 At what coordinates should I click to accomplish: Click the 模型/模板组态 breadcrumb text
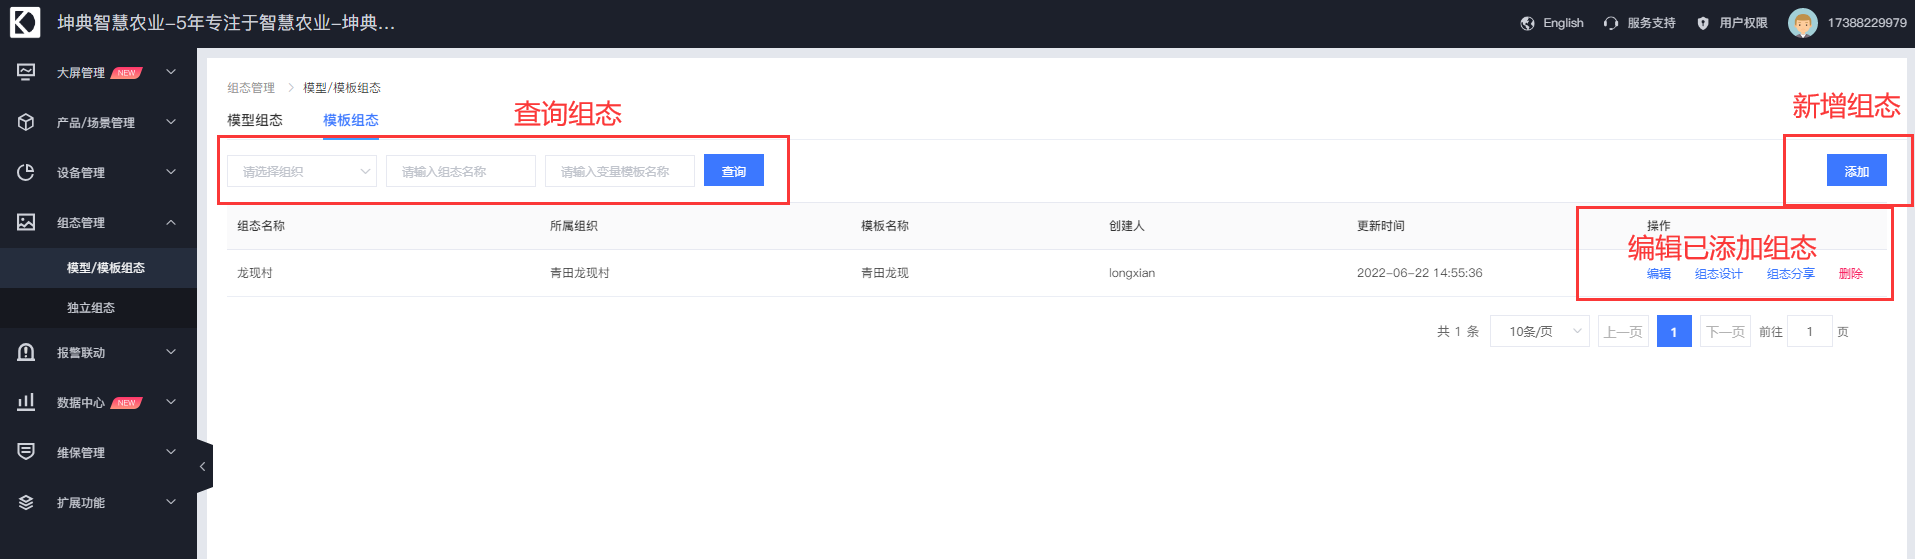click(342, 88)
